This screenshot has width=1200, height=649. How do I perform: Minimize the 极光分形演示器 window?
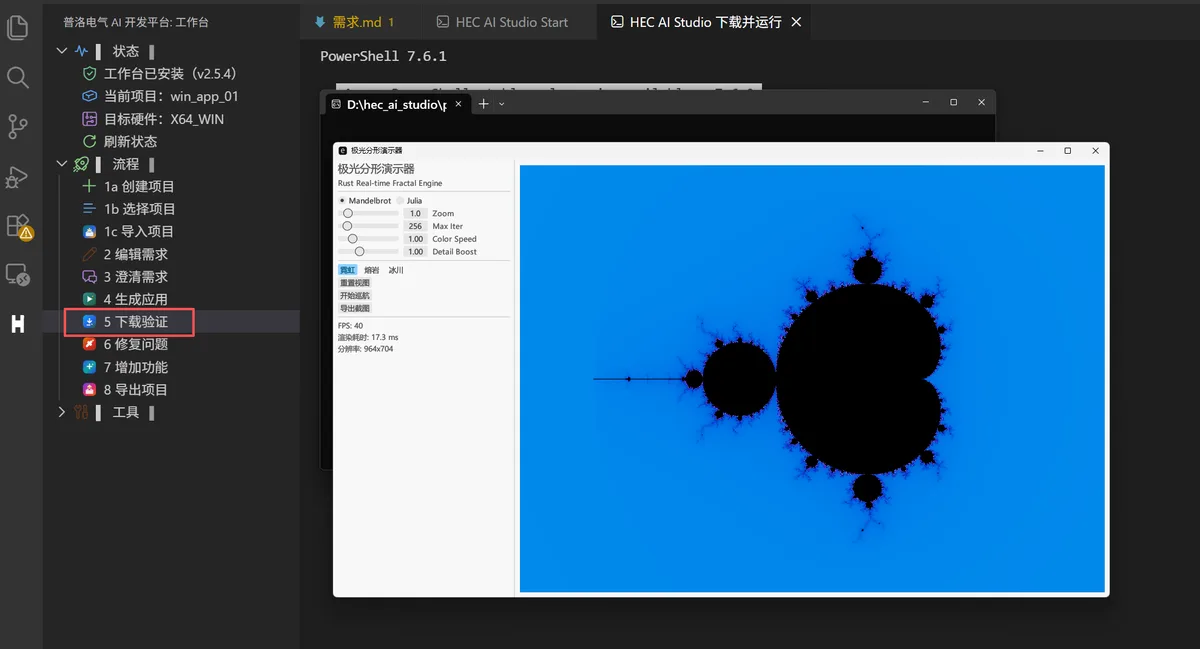[x=1039, y=150]
